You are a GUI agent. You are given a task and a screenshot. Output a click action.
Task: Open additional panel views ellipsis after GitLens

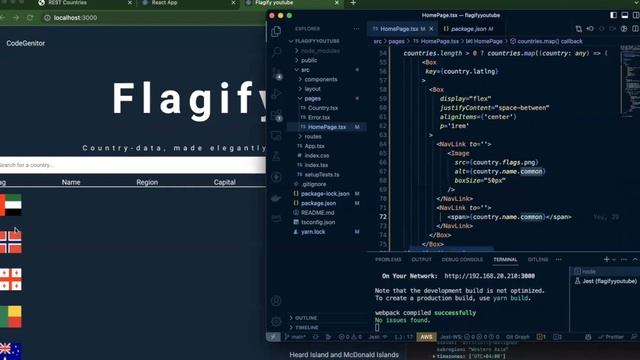(x=558, y=259)
